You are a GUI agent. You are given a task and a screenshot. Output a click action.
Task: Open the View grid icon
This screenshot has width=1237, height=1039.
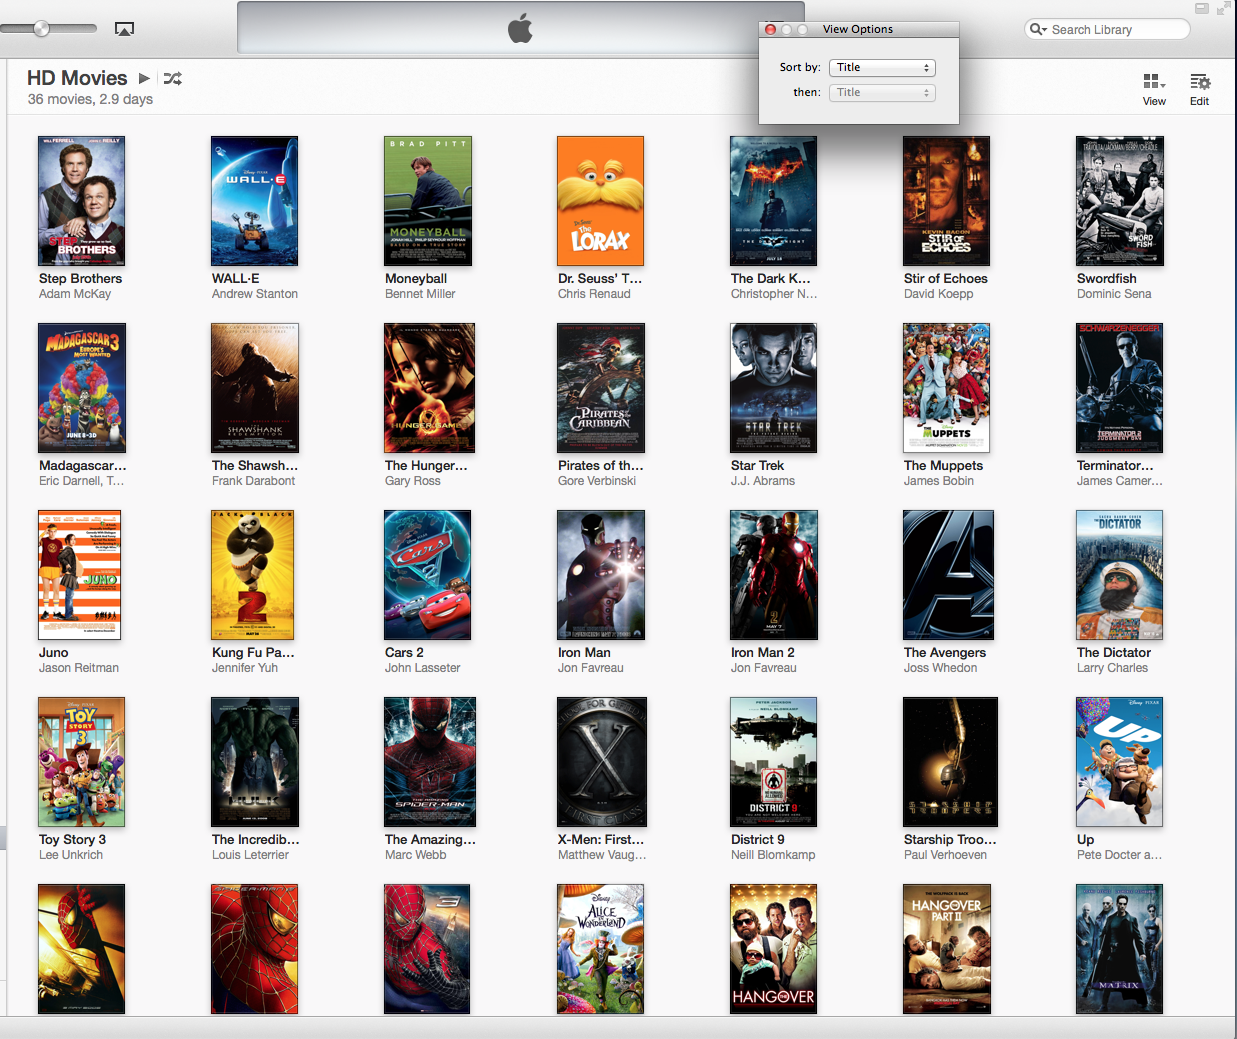(x=1154, y=81)
